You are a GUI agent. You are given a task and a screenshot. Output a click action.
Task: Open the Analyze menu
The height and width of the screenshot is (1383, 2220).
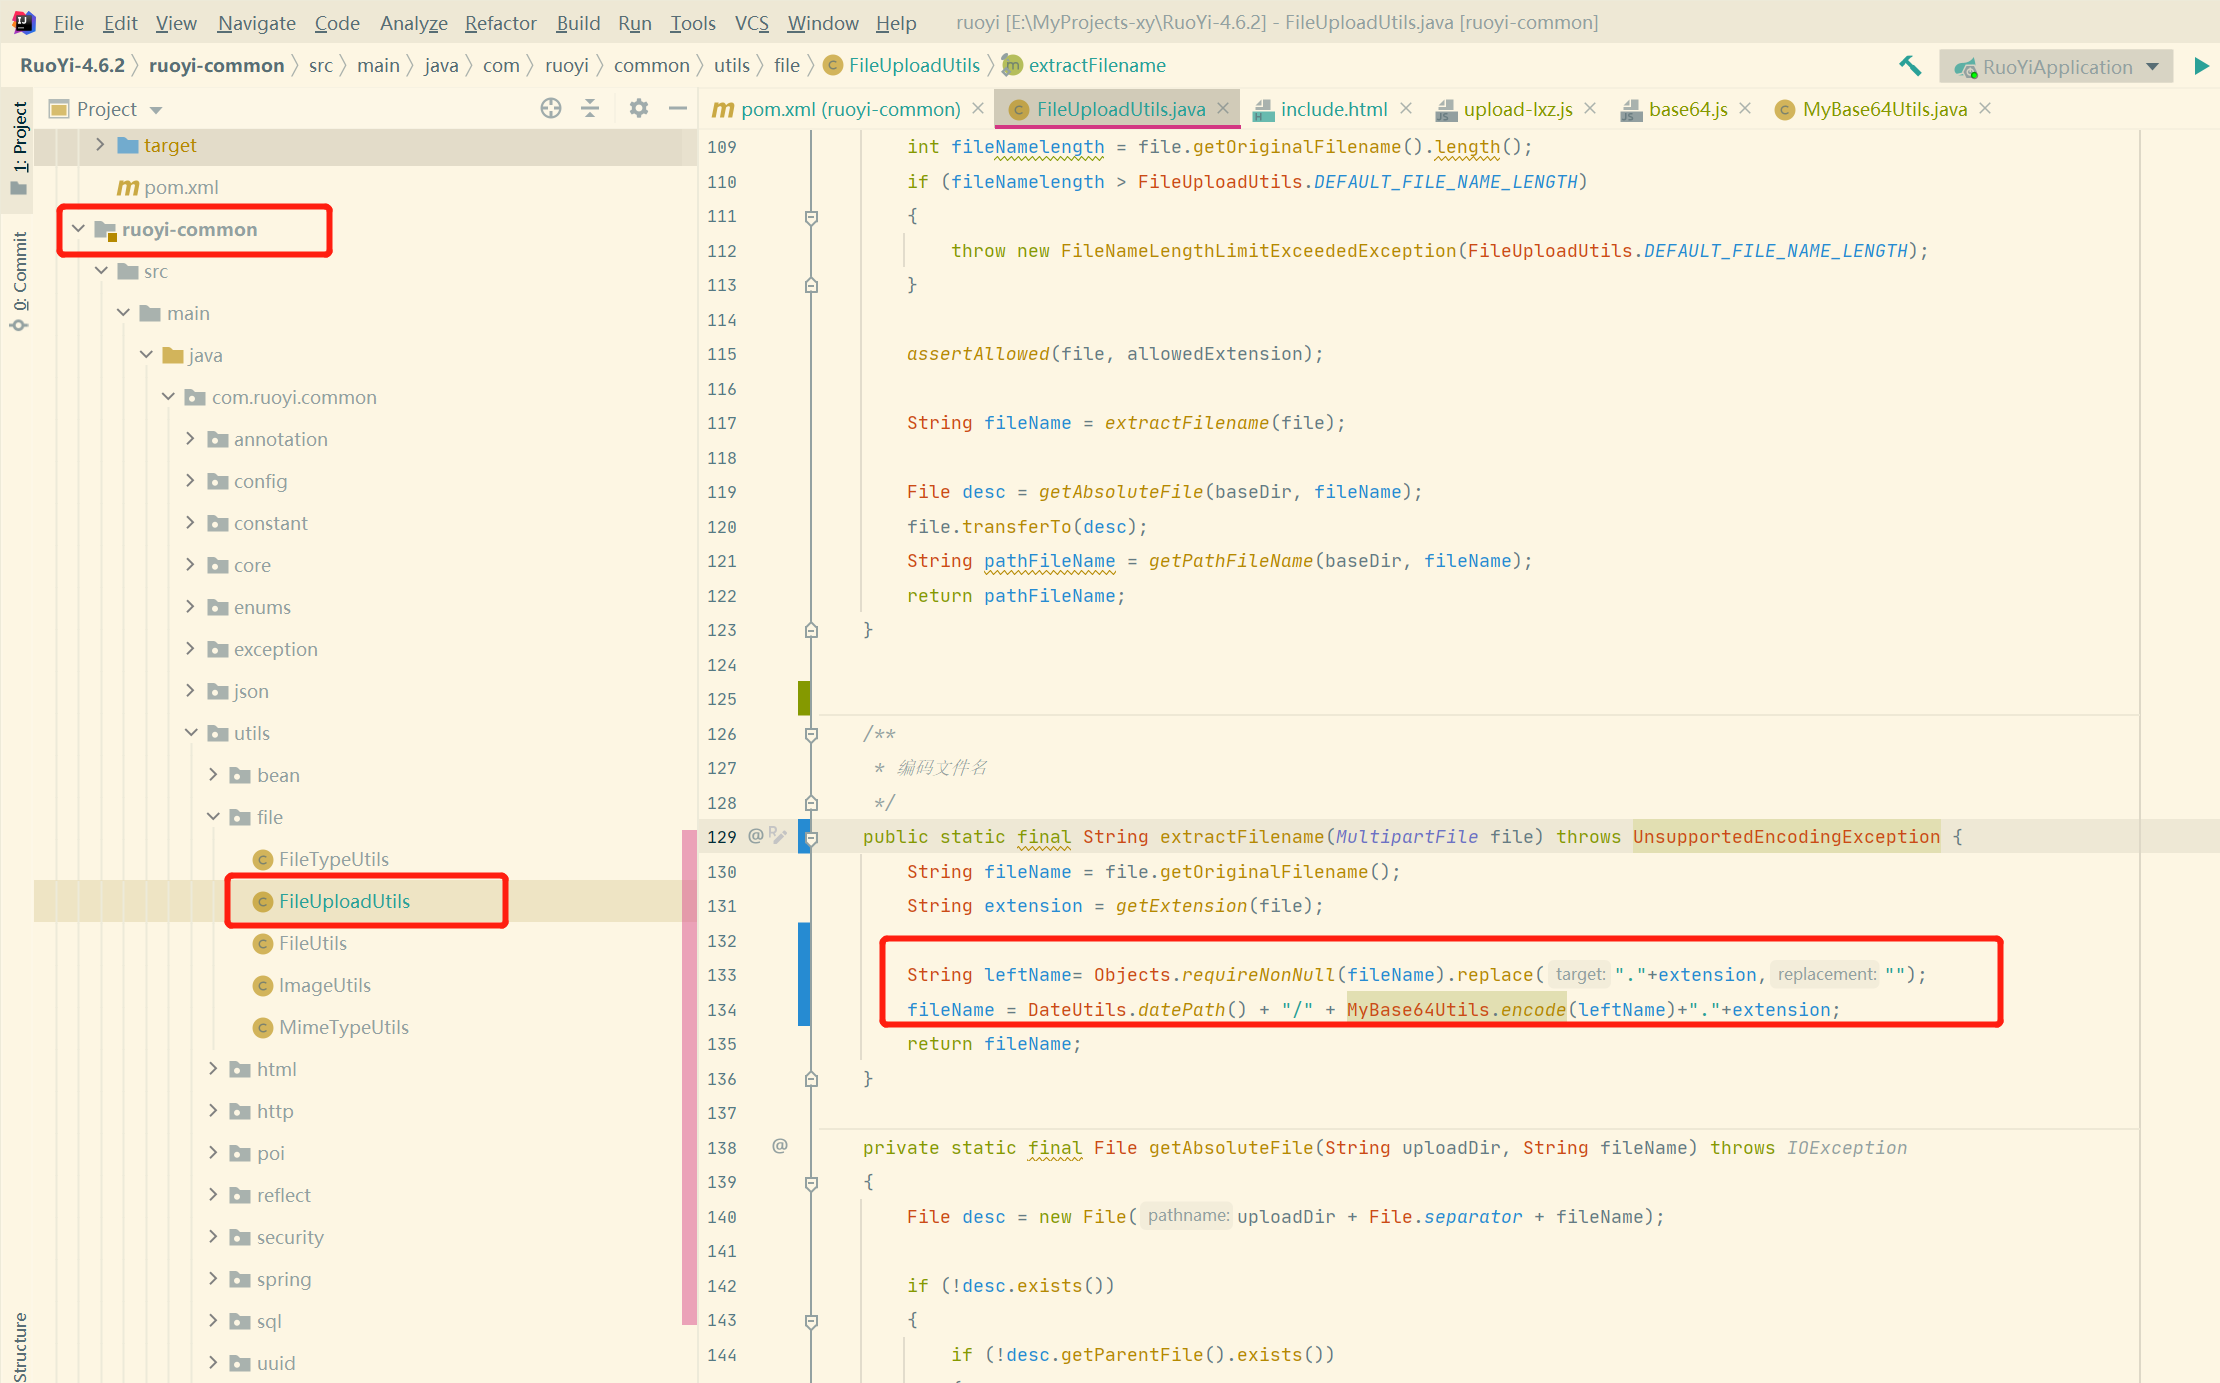[413, 22]
